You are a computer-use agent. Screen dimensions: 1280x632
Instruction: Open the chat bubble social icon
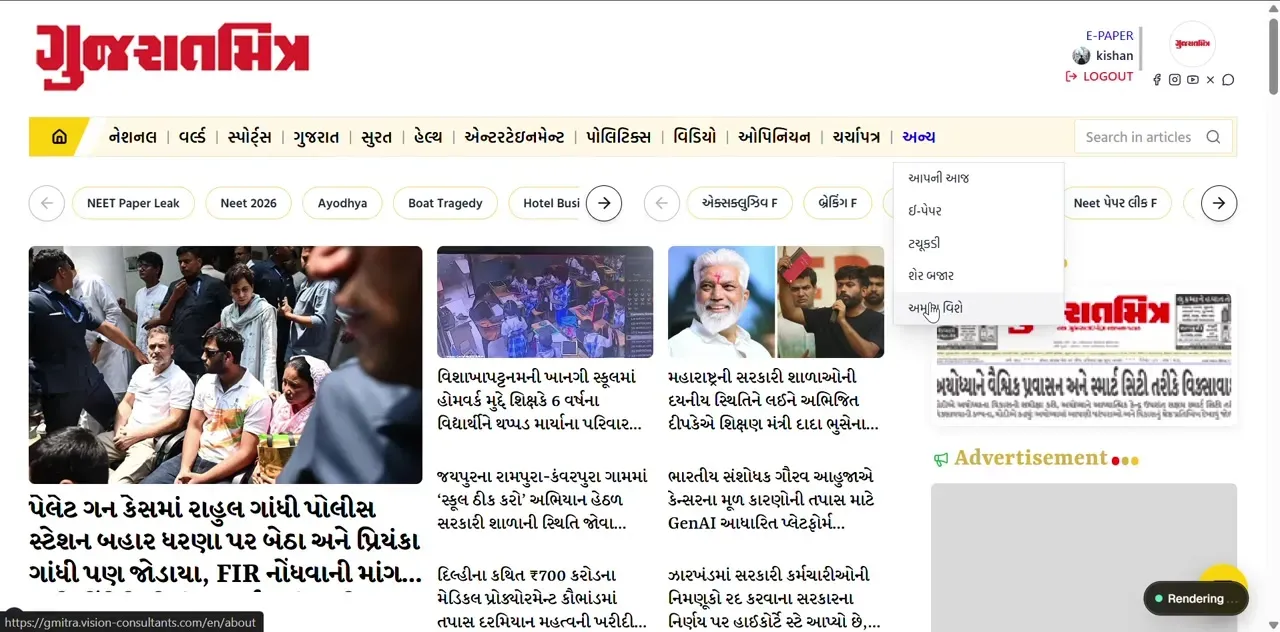[1228, 80]
